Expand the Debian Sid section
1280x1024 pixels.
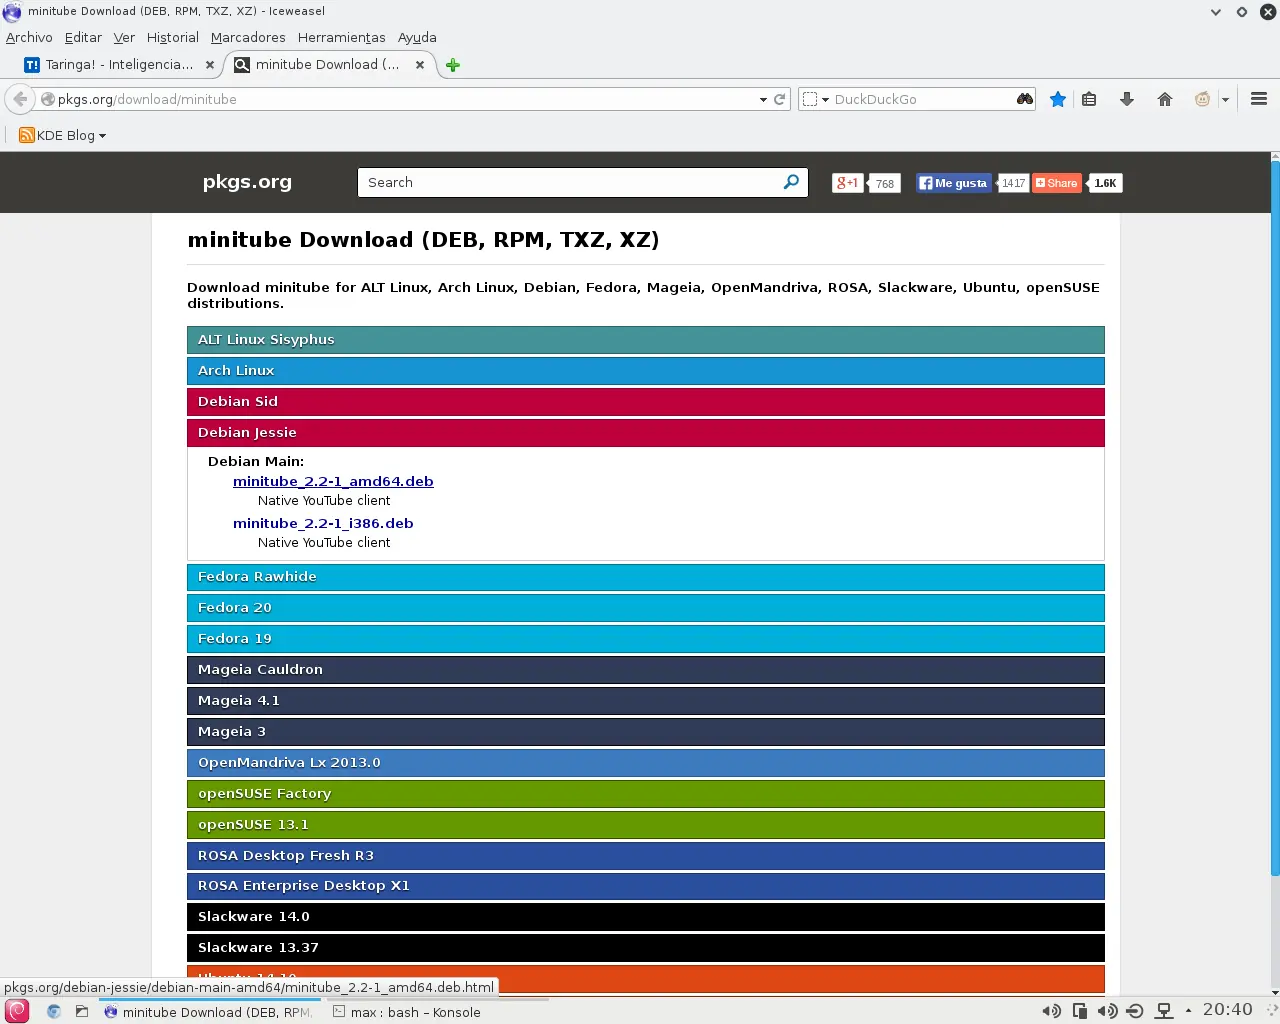646,402
